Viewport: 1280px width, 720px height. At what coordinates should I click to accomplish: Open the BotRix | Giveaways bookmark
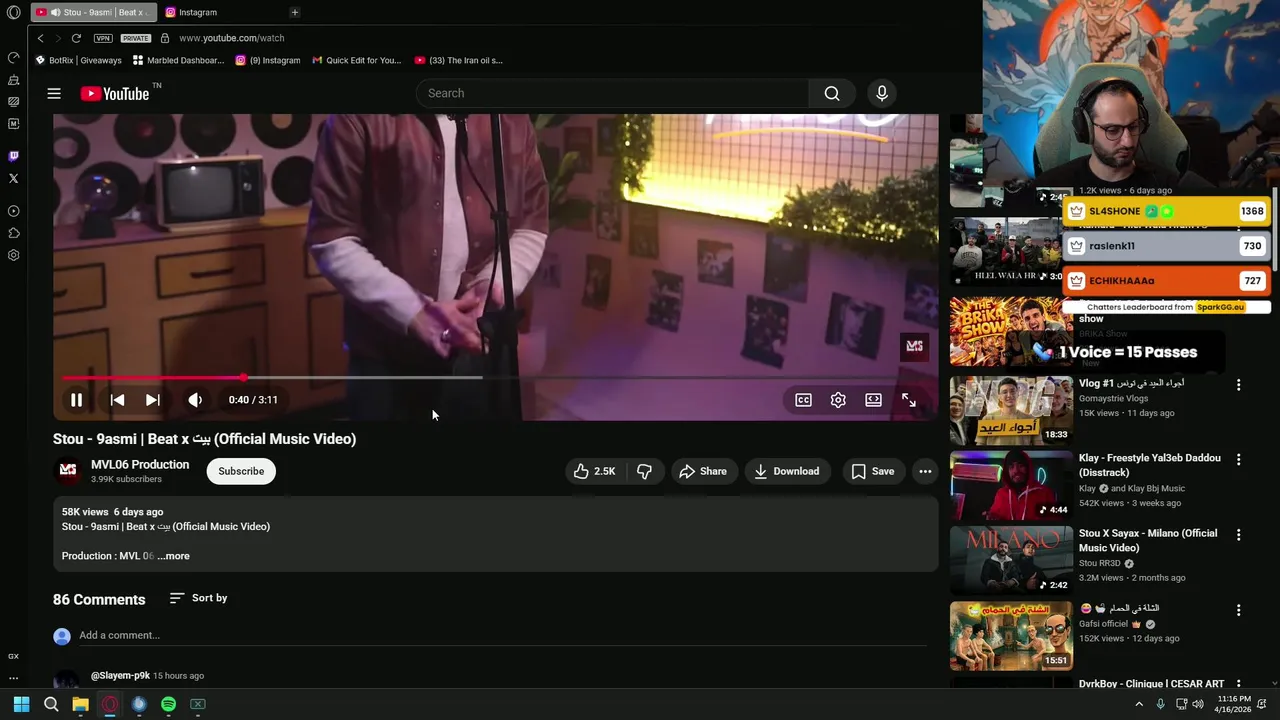point(78,60)
